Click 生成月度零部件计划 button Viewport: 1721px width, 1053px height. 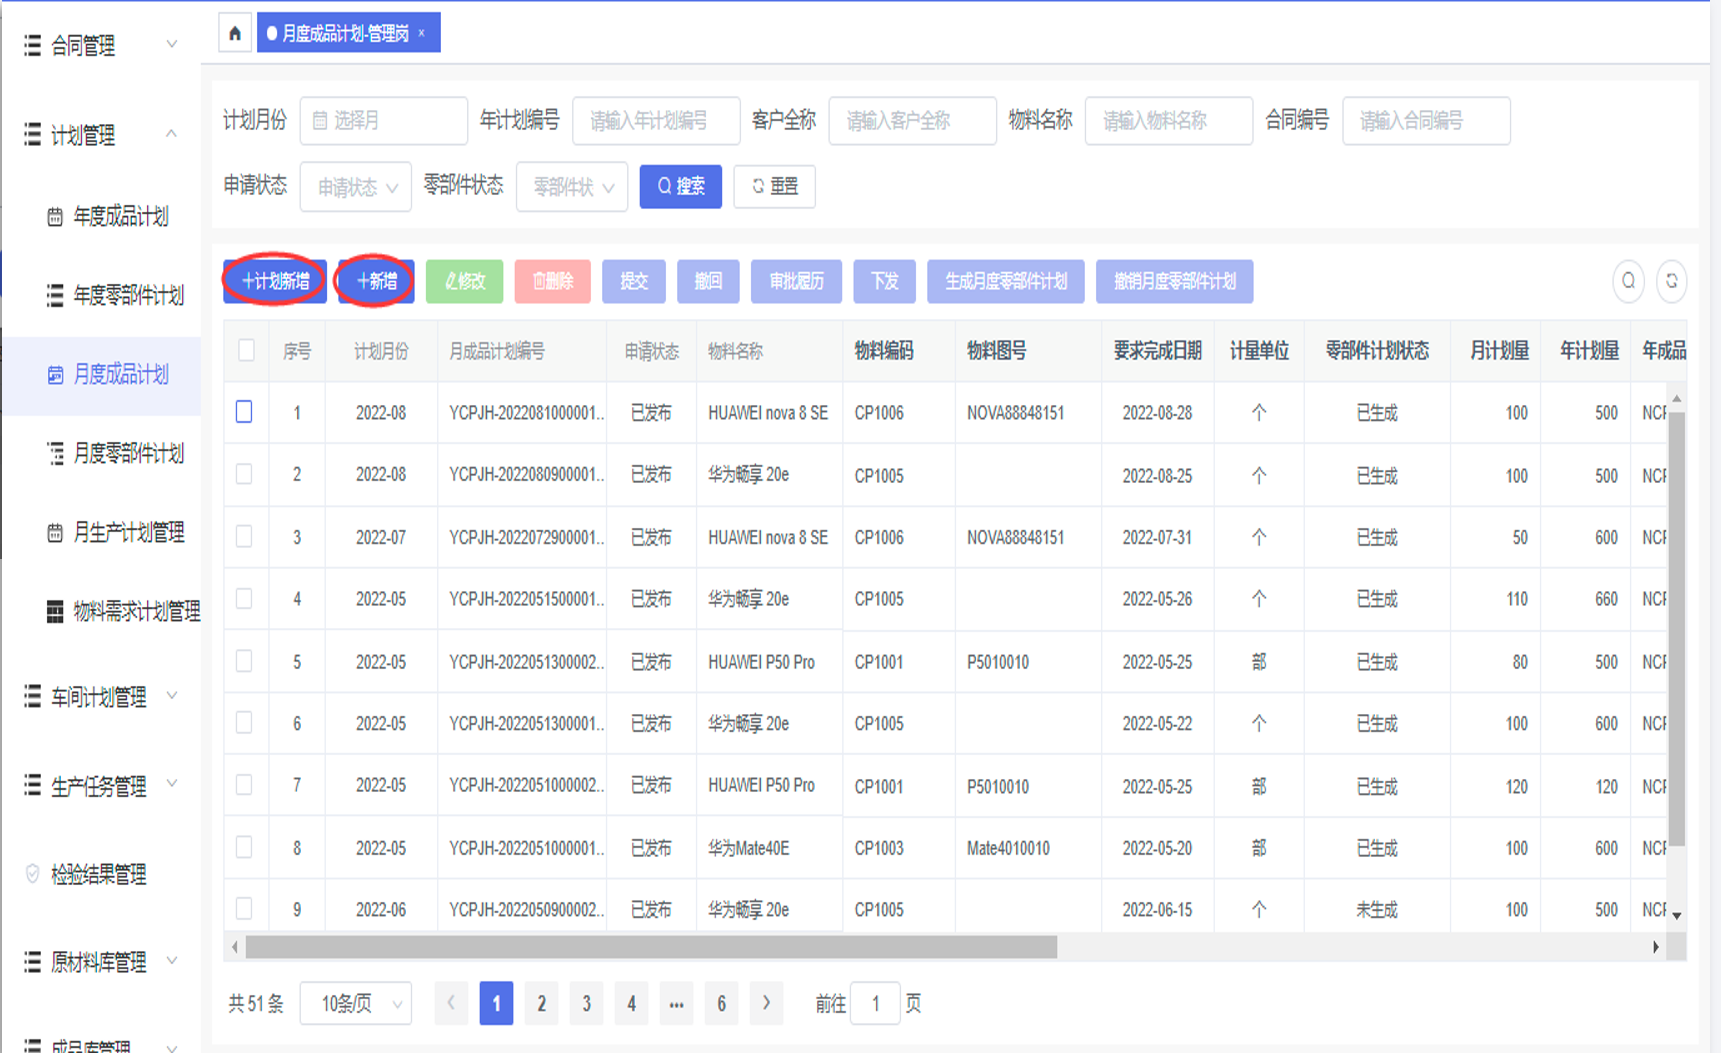coord(1006,281)
